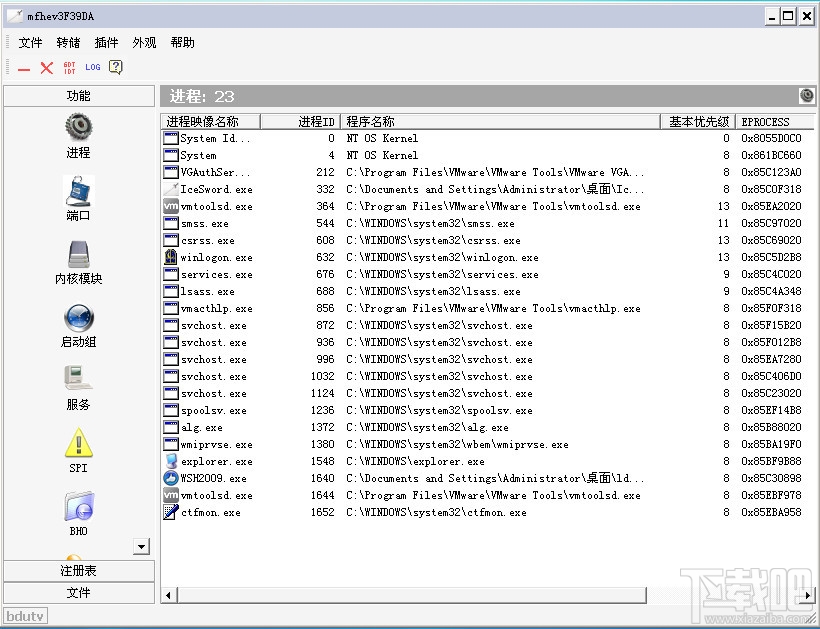Click the GDT/IDT toolbar icon

(69, 67)
